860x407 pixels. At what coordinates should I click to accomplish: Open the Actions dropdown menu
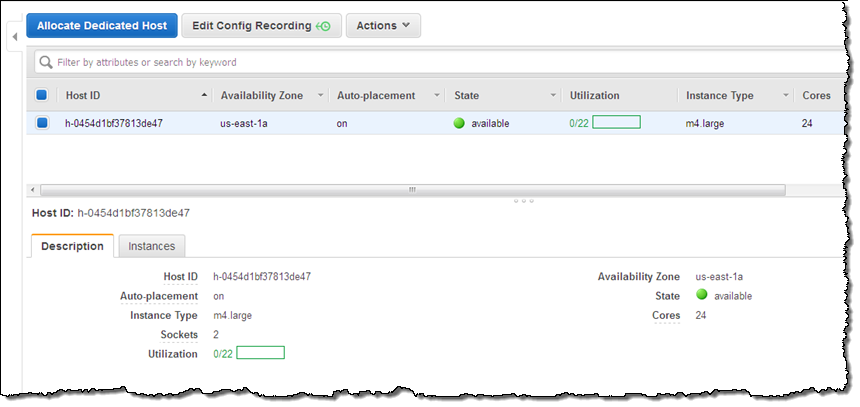click(383, 26)
